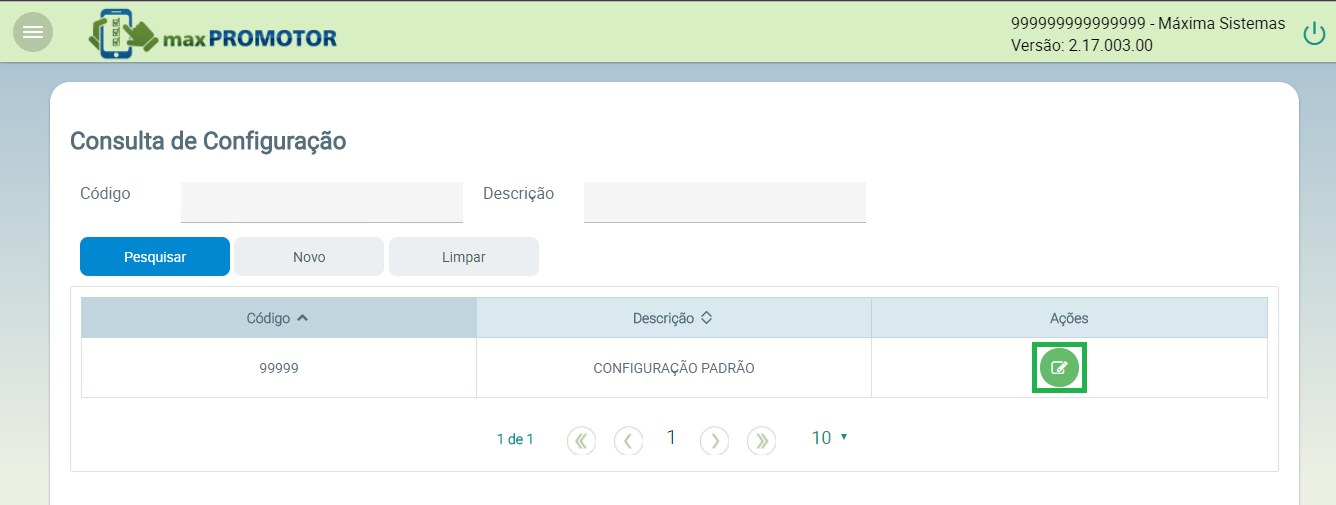Click the 'Versão: 2.17.003.00' text
Image resolution: width=1336 pixels, height=505 pixels.
1082,45
